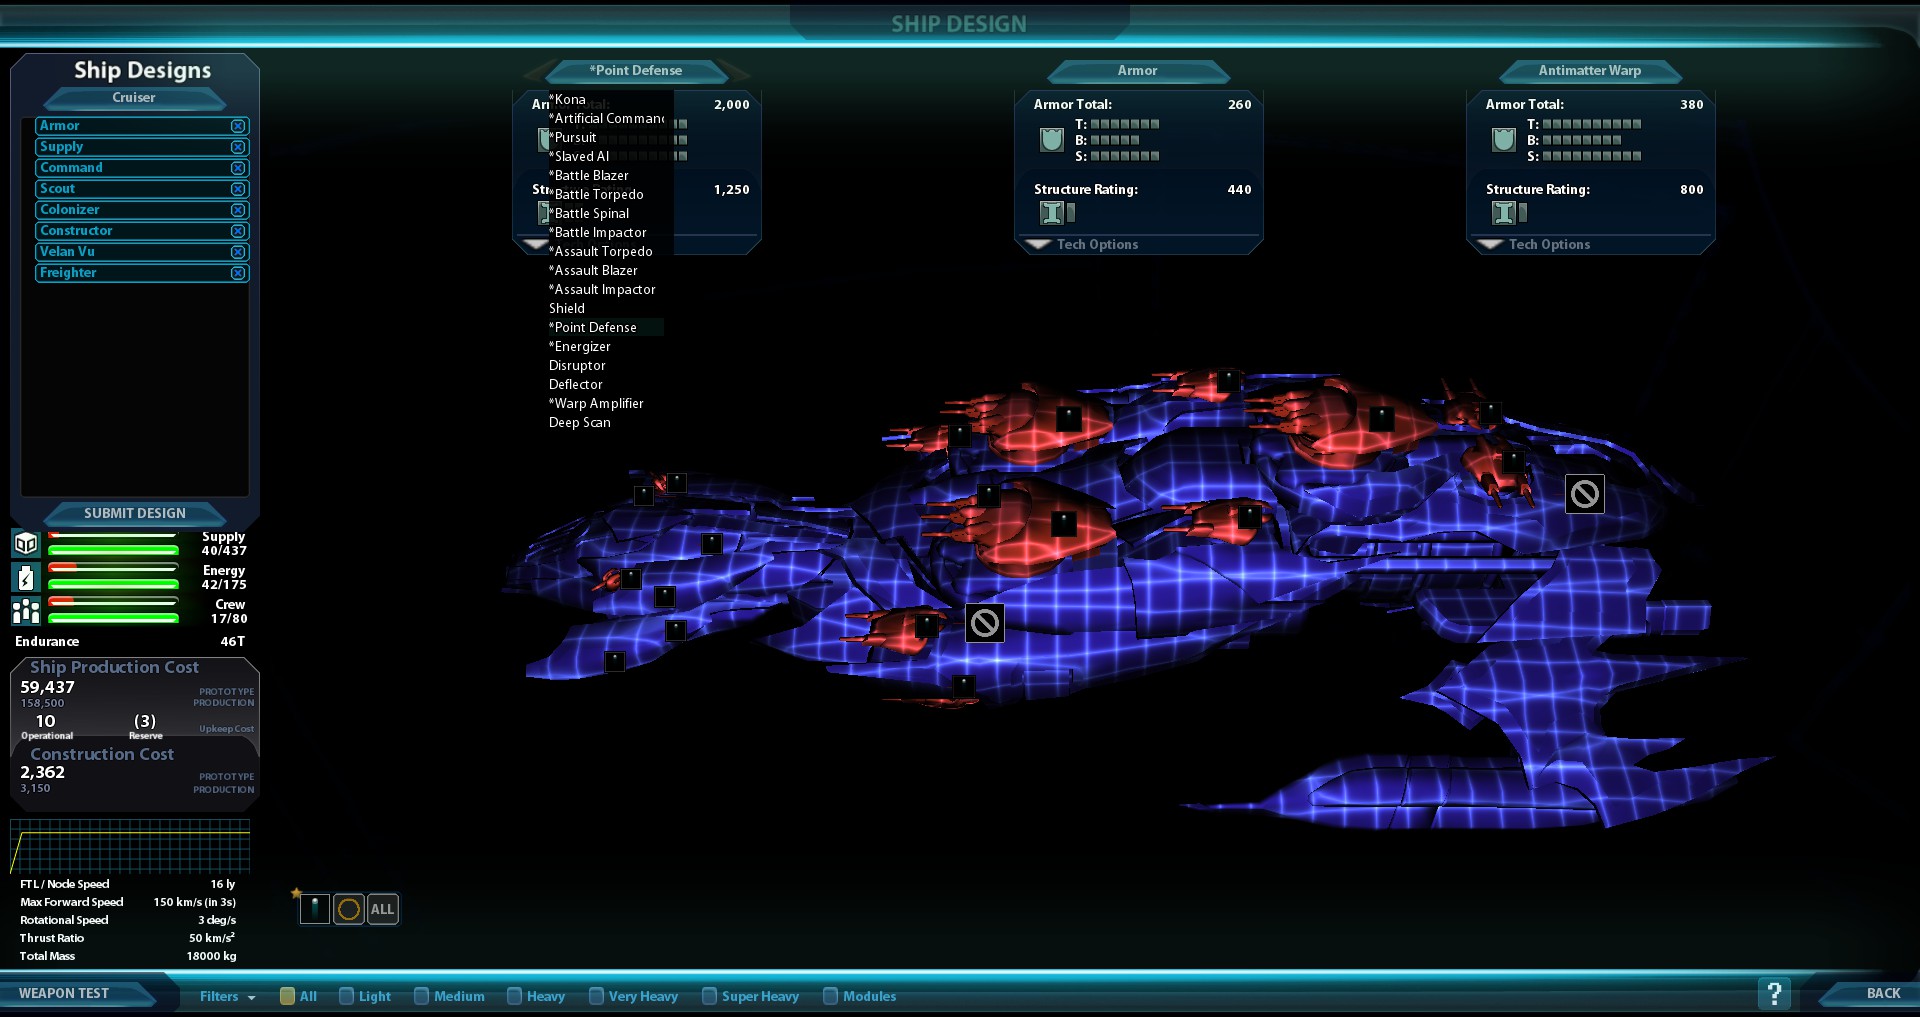Delete the Colonizer ship design
This screenshot has width=1920, height=1017.
coord(238,210)
